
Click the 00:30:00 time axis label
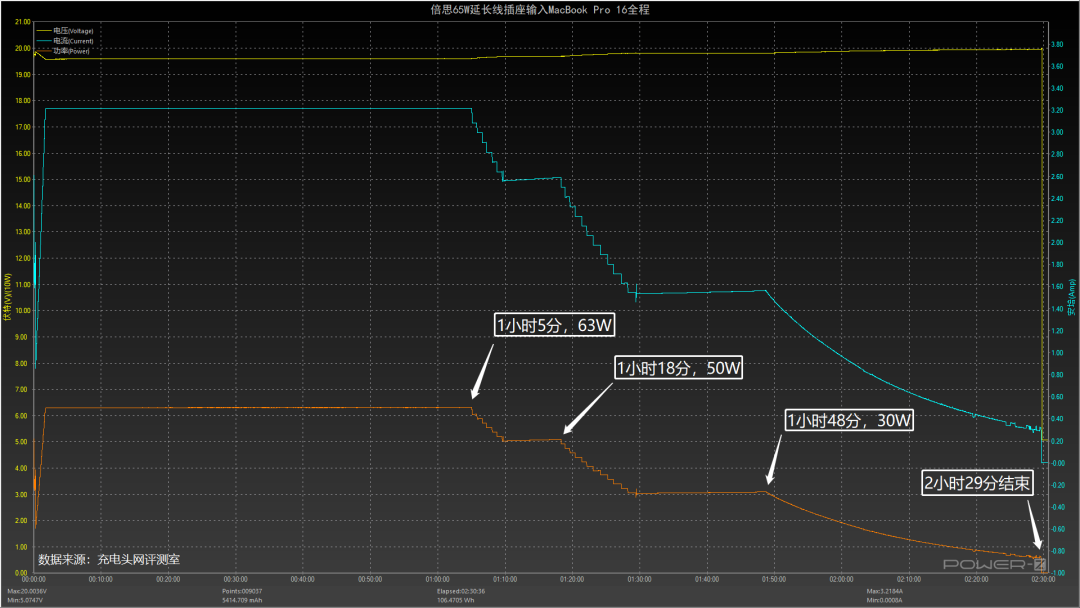(x=236, y=579)
